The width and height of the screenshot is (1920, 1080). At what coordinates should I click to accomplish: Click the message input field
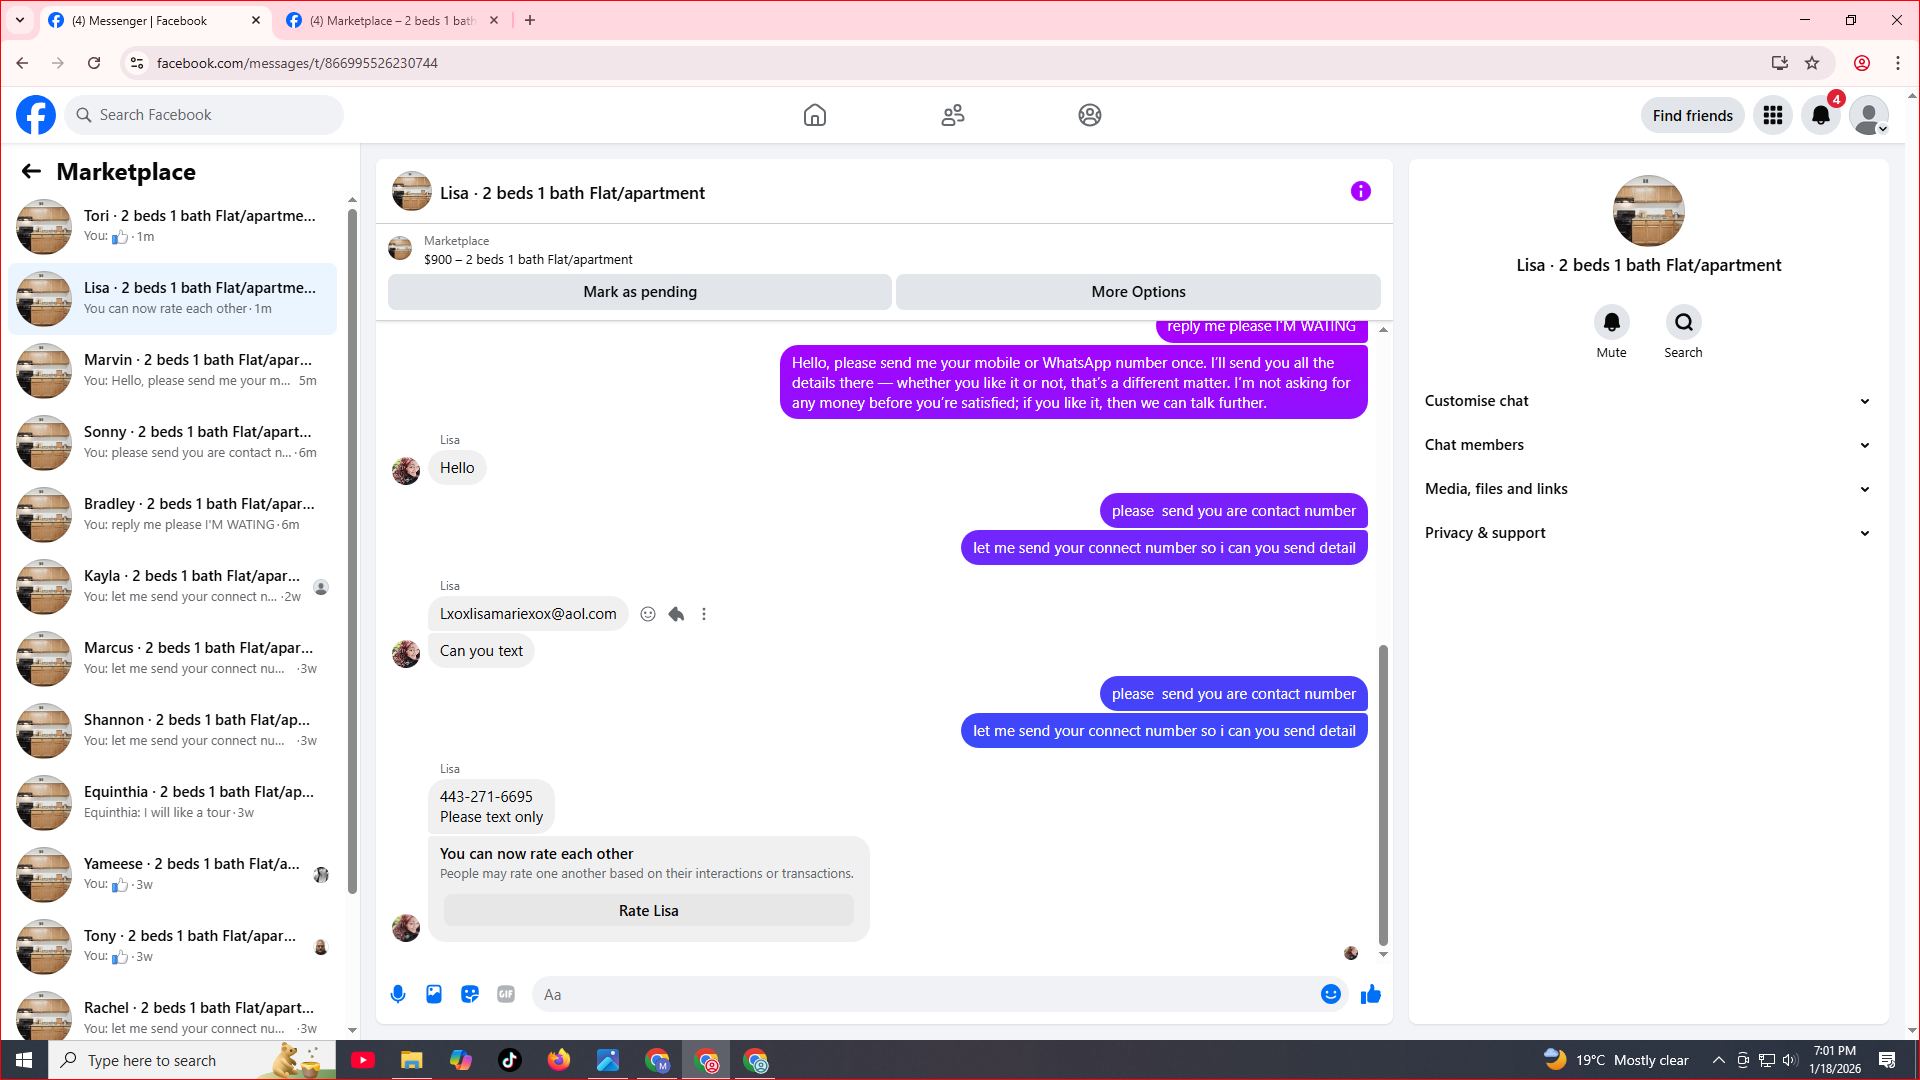[925, 994]
